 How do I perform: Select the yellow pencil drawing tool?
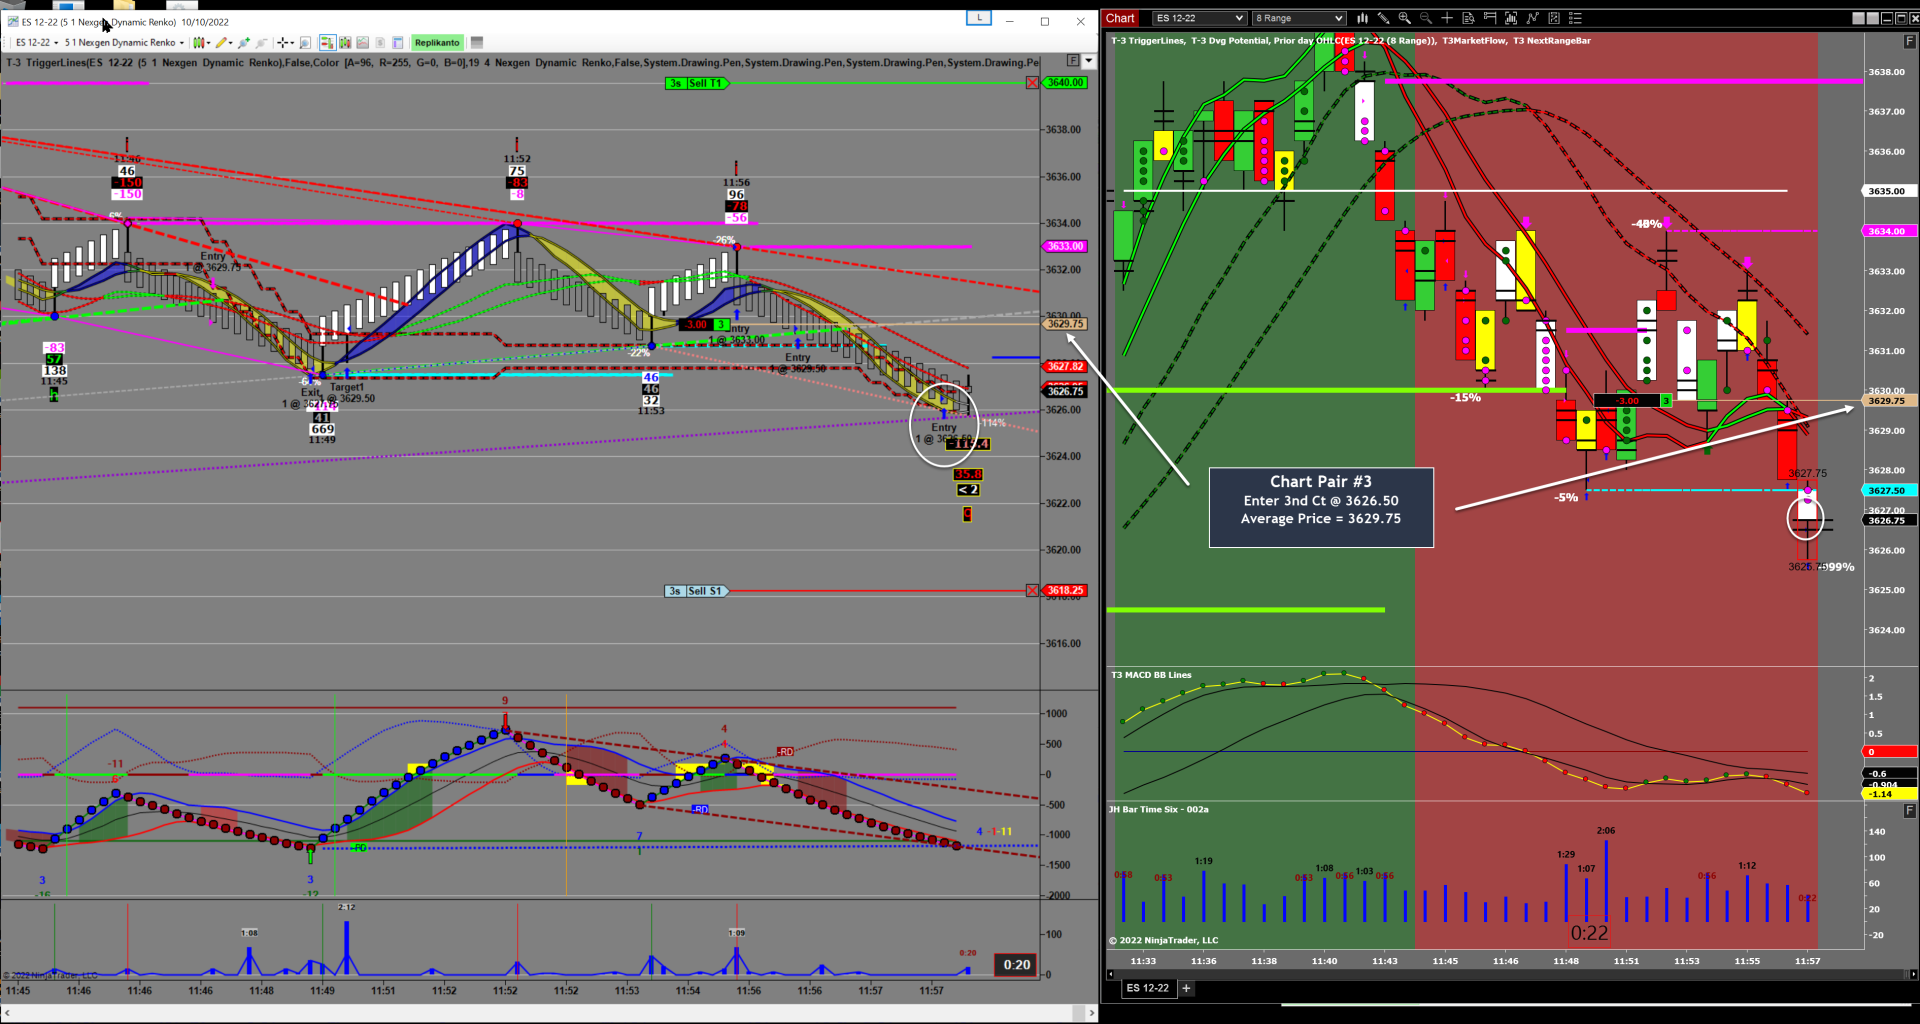(221, 43)
